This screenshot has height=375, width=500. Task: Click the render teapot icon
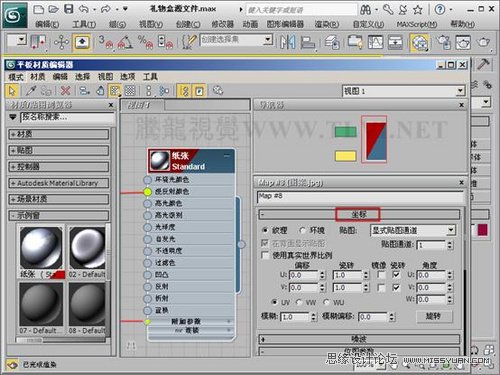483,42
